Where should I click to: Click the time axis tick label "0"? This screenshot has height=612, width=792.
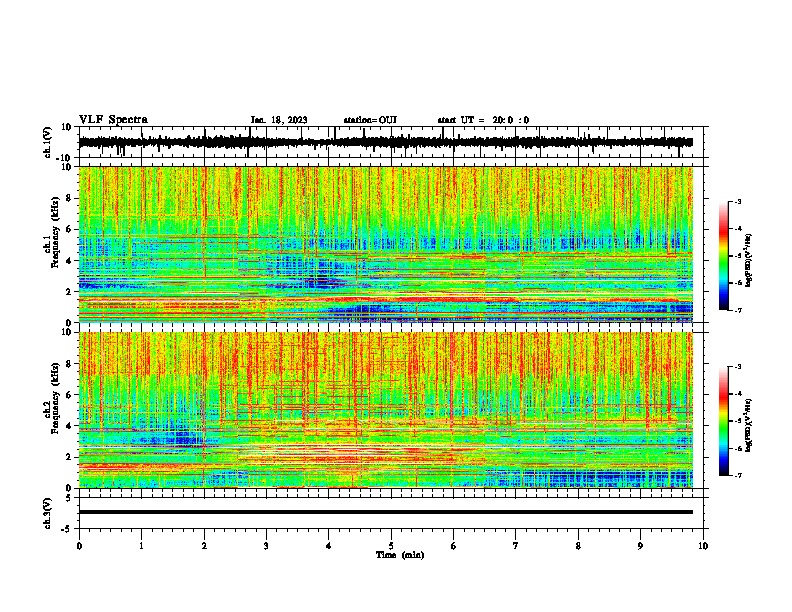coord(79,546)
